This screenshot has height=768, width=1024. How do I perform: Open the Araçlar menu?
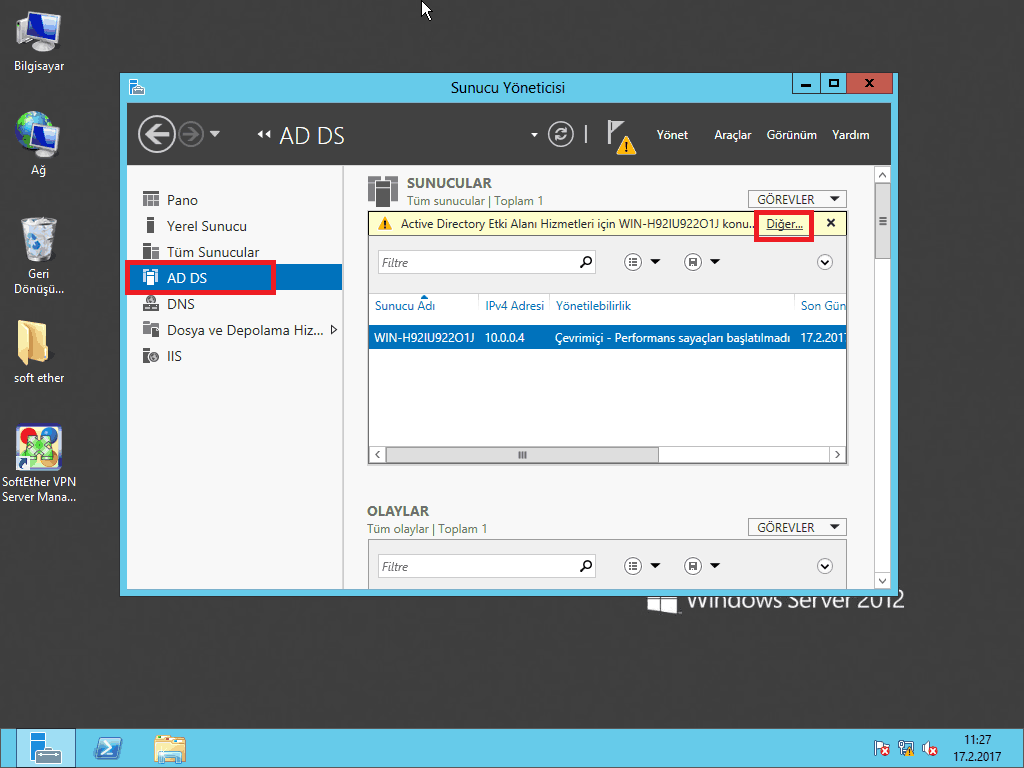pyautogui.click(x=732, y=135)
